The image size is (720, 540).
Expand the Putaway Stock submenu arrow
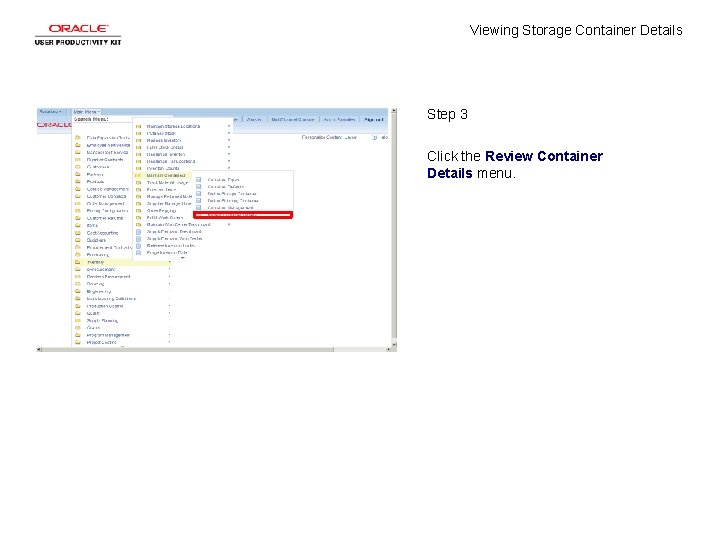(229, 133)
